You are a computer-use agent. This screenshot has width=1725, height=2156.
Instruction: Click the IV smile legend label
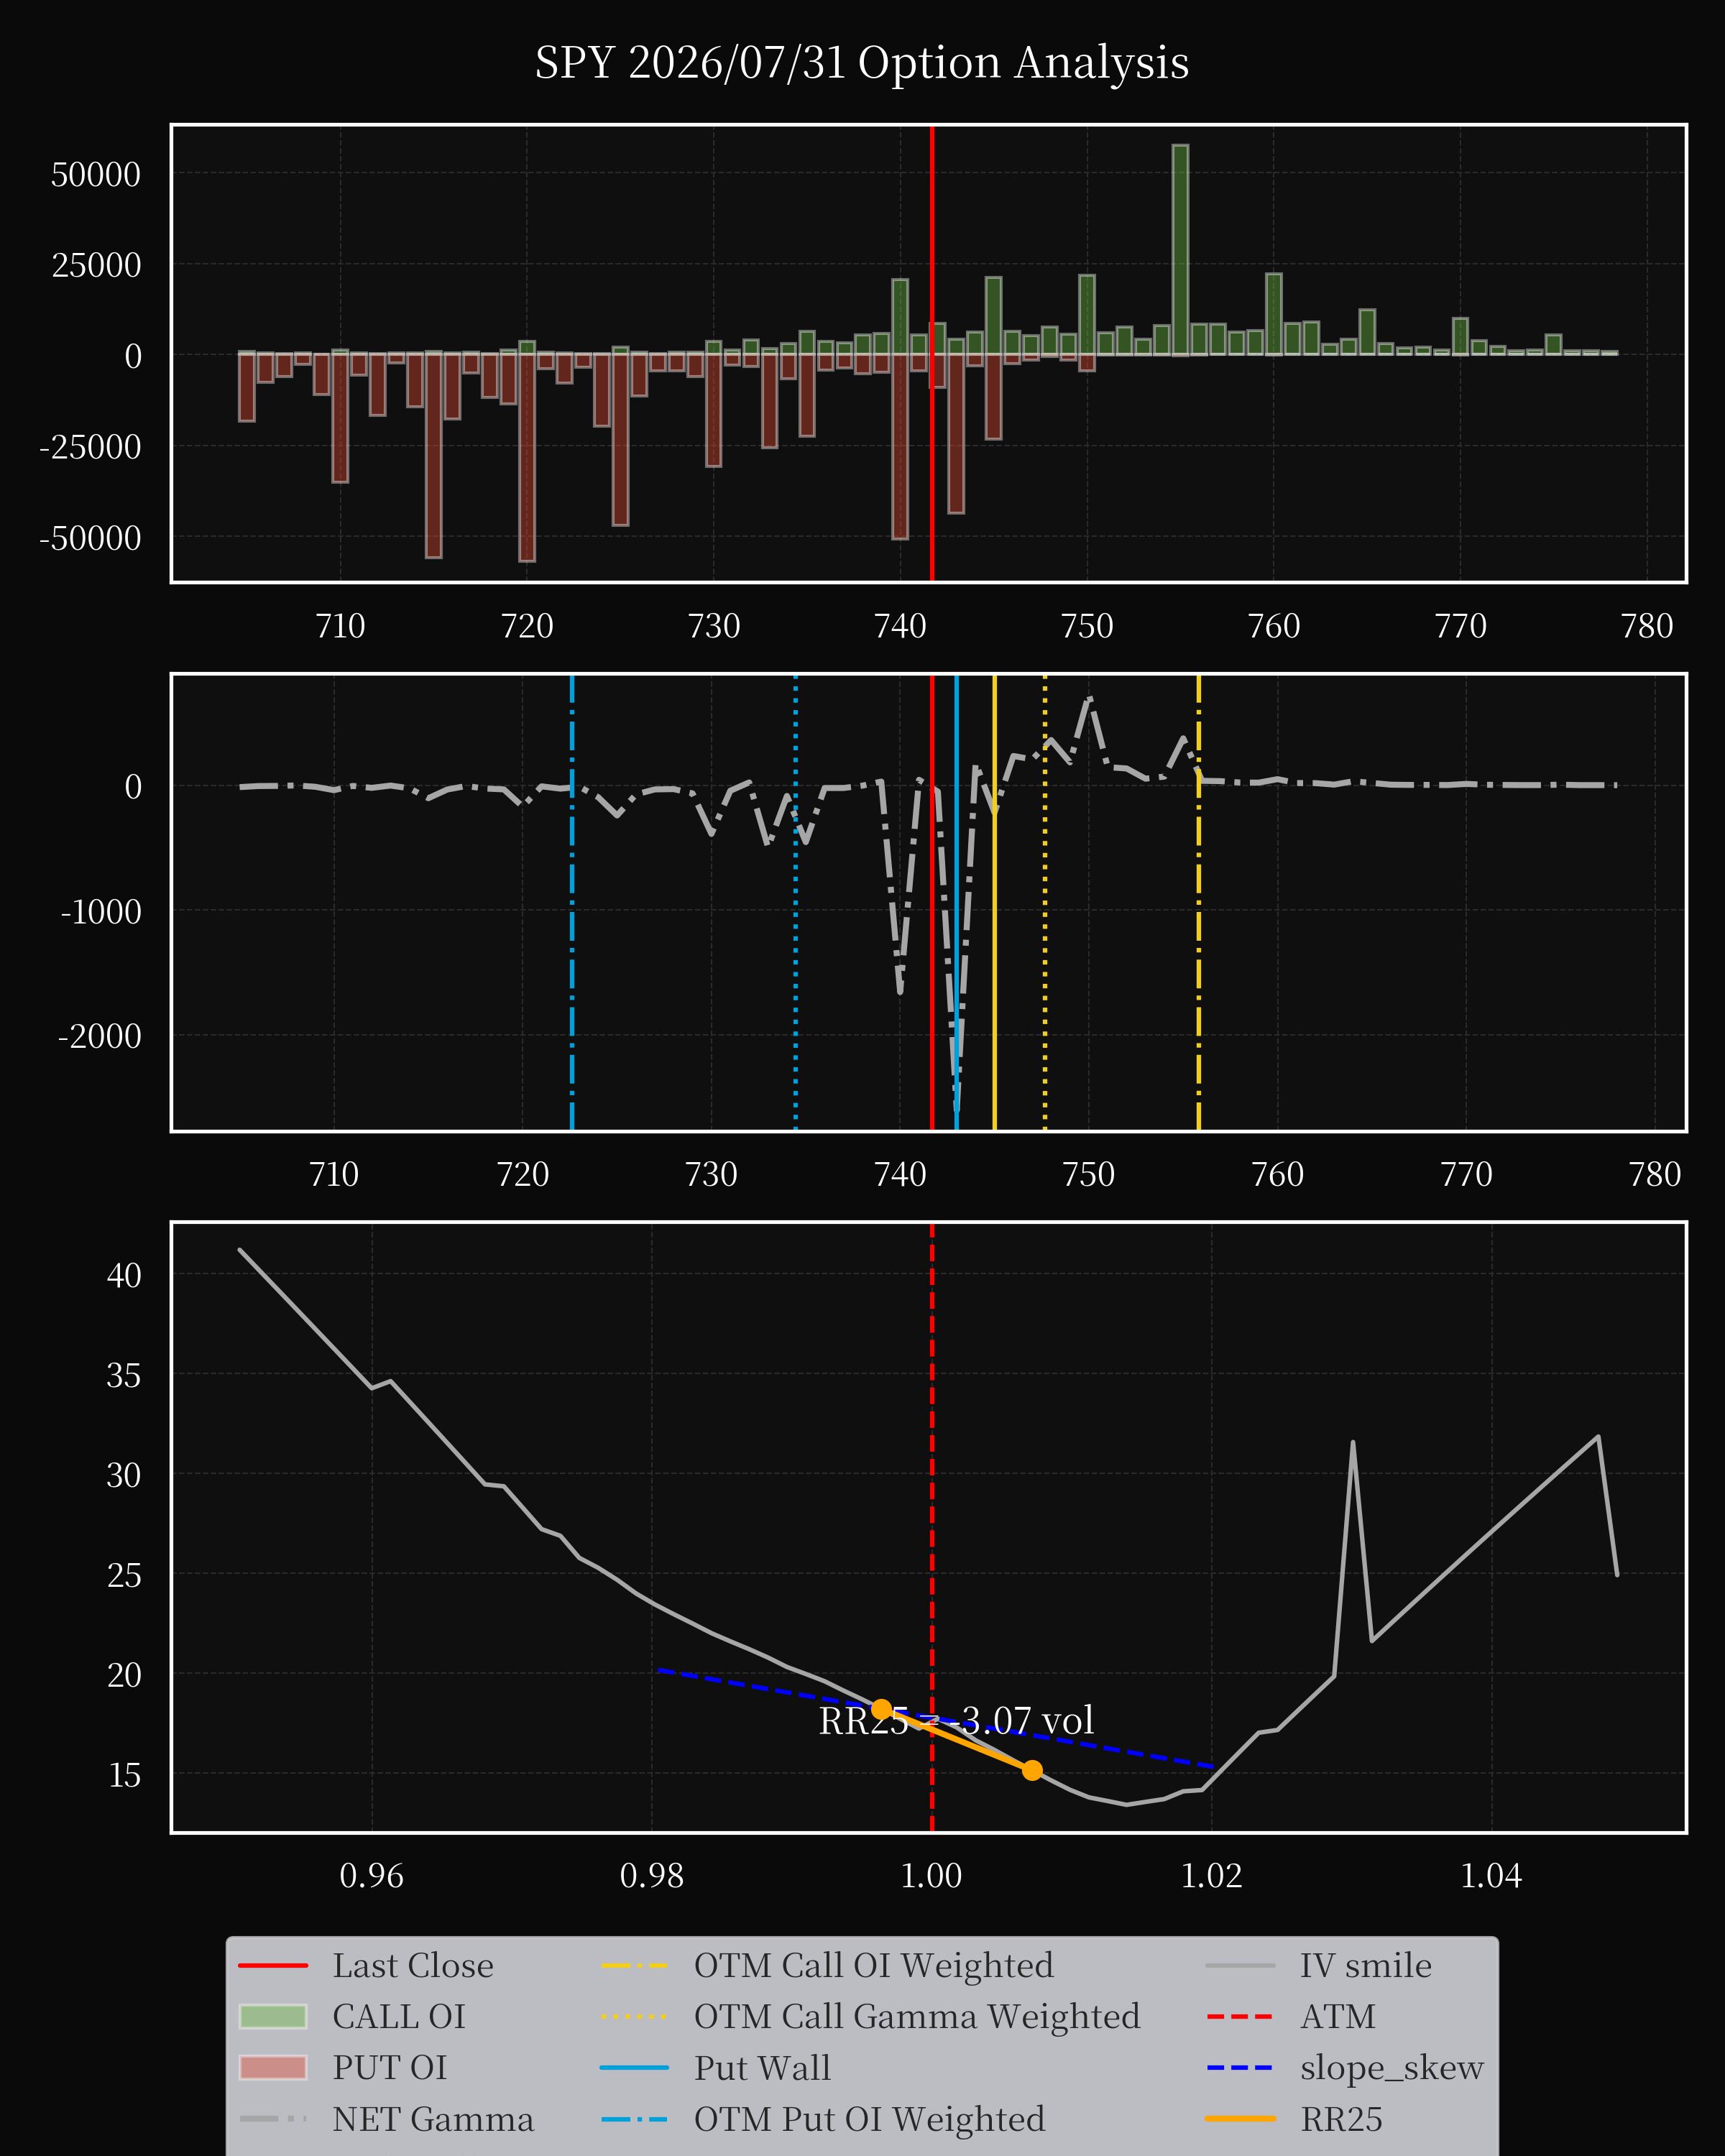1366,1966
